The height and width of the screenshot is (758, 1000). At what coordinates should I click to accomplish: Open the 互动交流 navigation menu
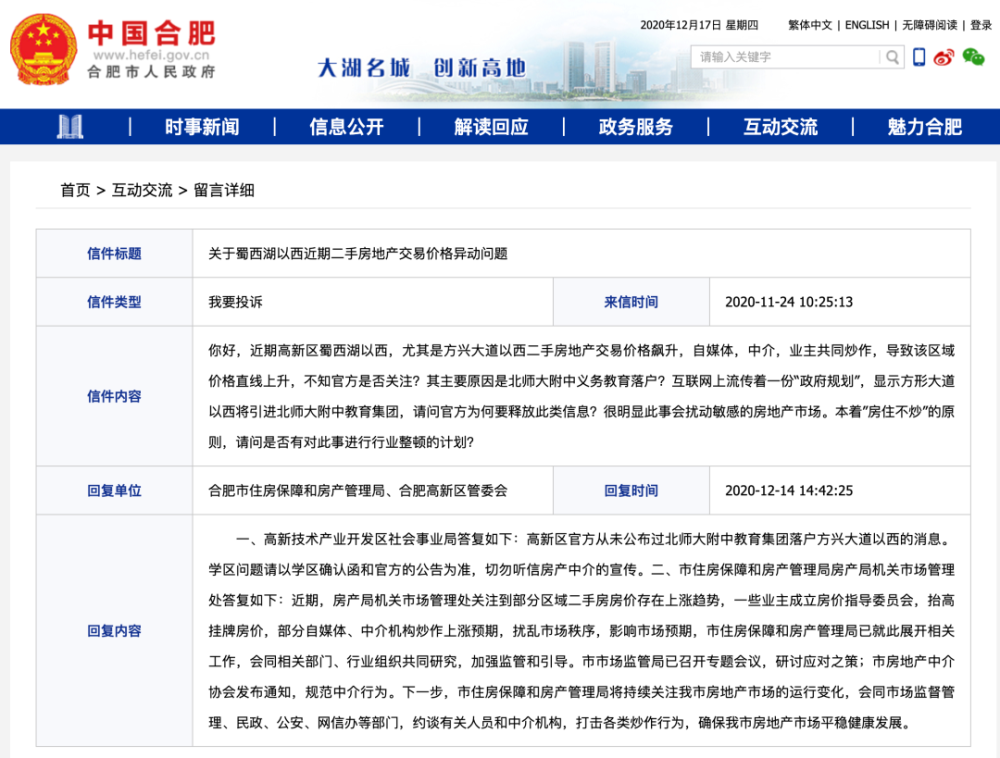[x=781, y=127]
